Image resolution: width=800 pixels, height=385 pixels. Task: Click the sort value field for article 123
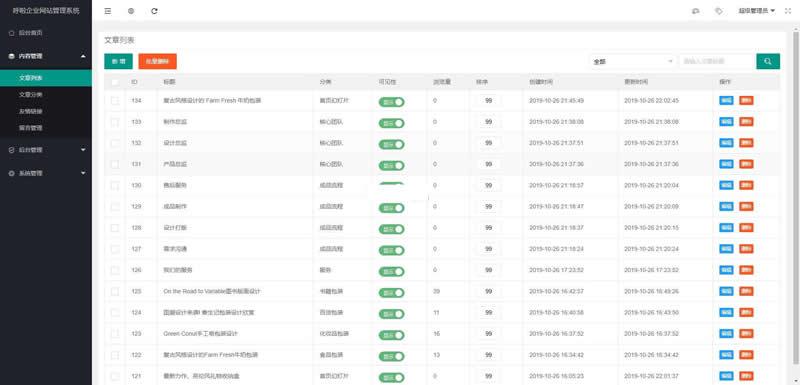(x=488, y=333)
